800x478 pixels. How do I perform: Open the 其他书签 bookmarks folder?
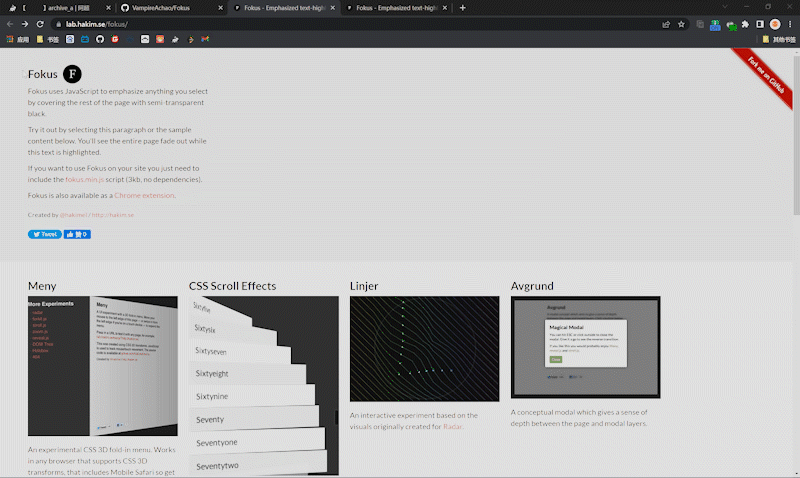778,39
